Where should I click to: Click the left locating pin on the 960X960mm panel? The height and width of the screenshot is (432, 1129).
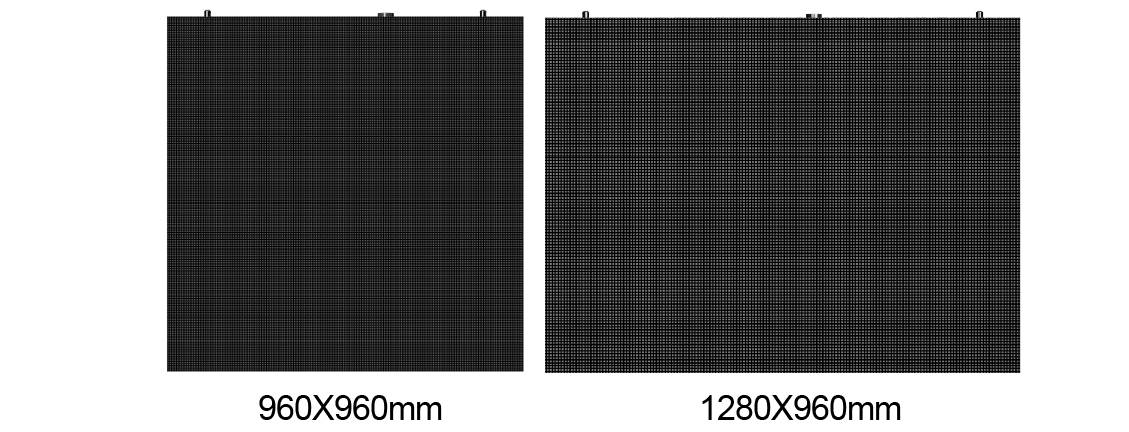(208, 12)
